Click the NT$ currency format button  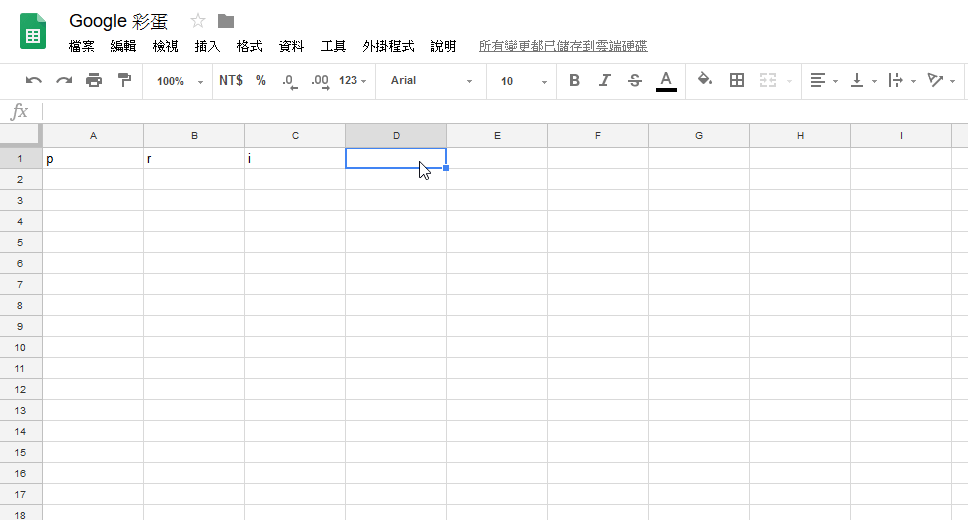click(x=231, y=80)
